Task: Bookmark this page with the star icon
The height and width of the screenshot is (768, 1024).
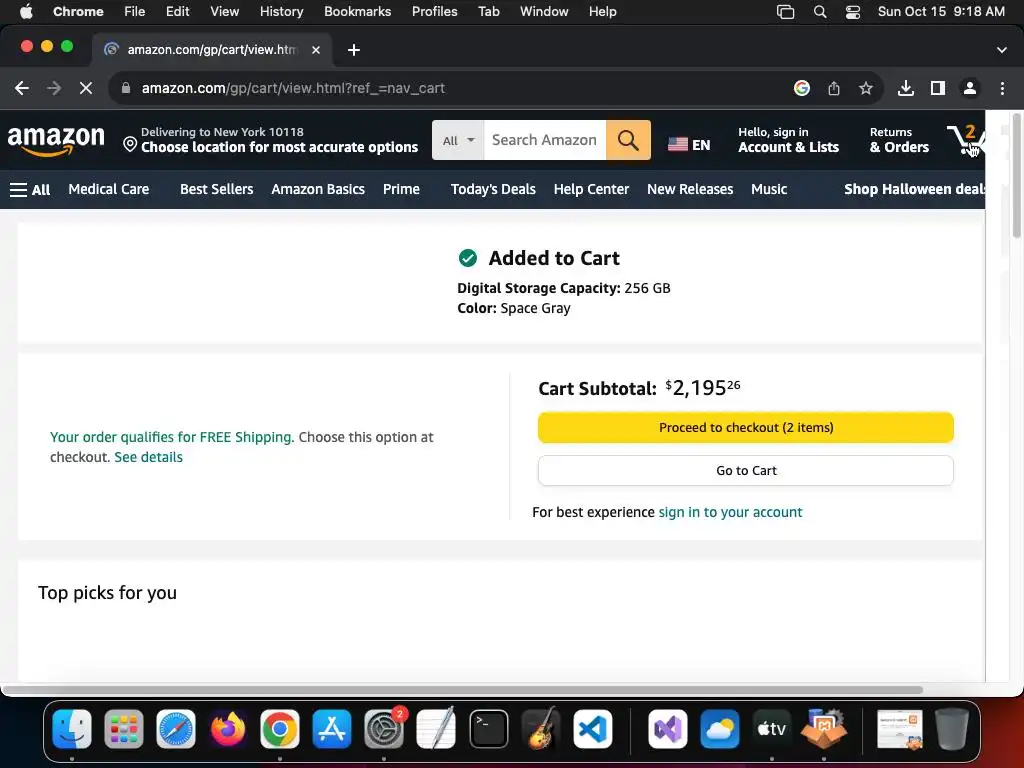Action: tap(866, 88)
